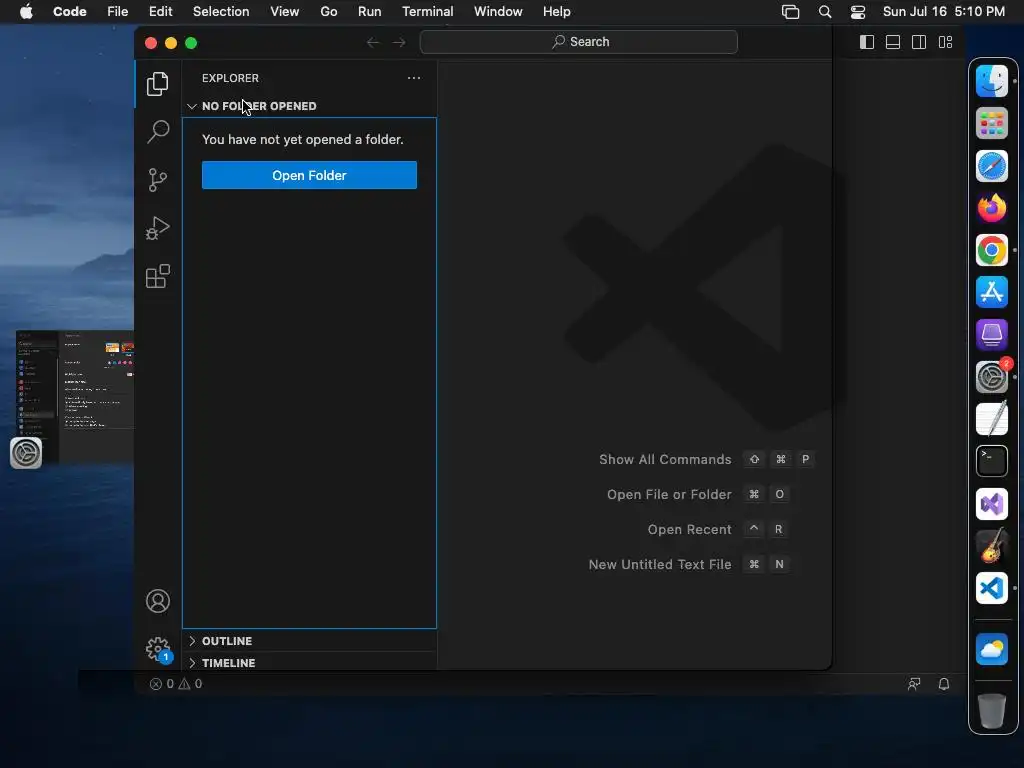Open Google Chrome from the Dock
This screenshot has width=1024, height=768.
[991, 250]
